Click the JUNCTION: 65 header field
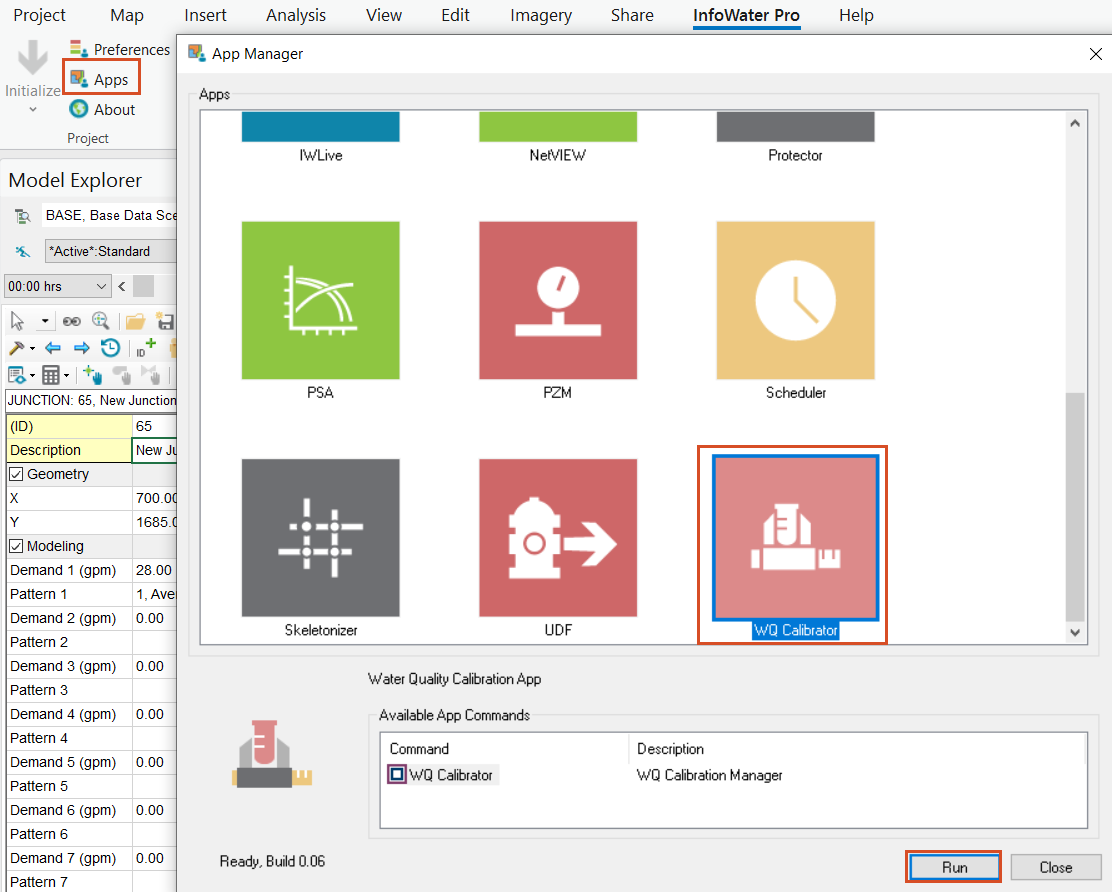This screenshot has width=1112, height=892. pos(91,401)
